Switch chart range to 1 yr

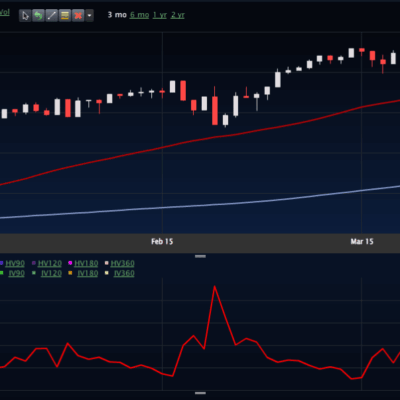(160, 15)
